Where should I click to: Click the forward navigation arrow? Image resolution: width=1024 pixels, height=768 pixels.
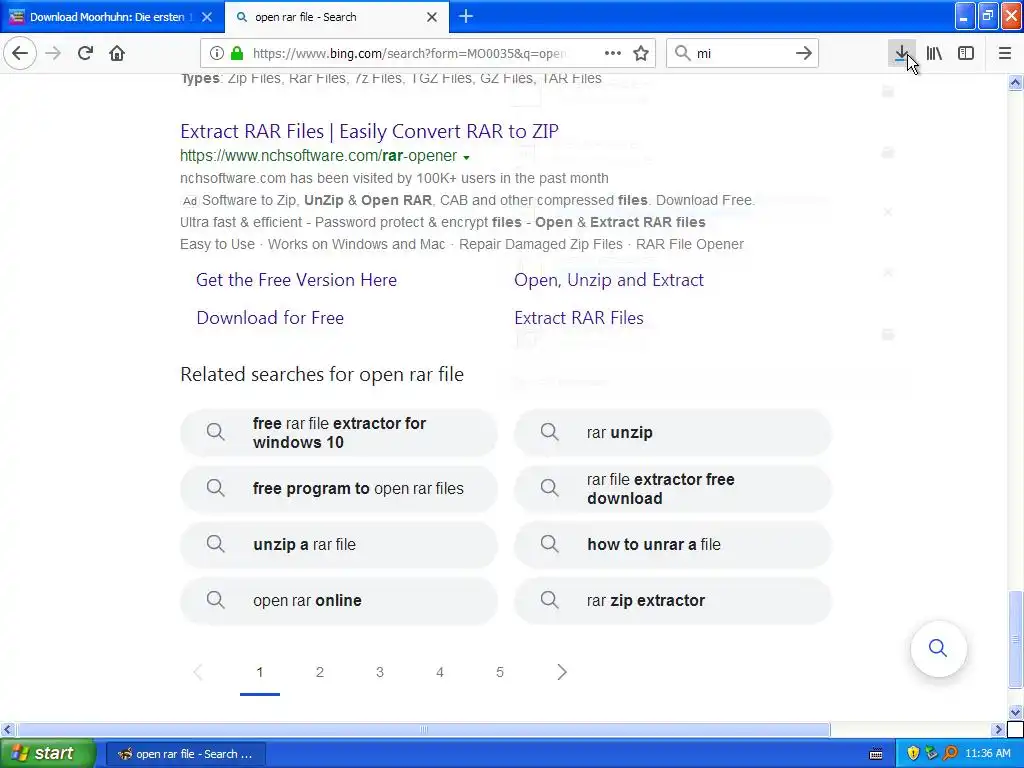pyautogui.click(x=53, y=54)
